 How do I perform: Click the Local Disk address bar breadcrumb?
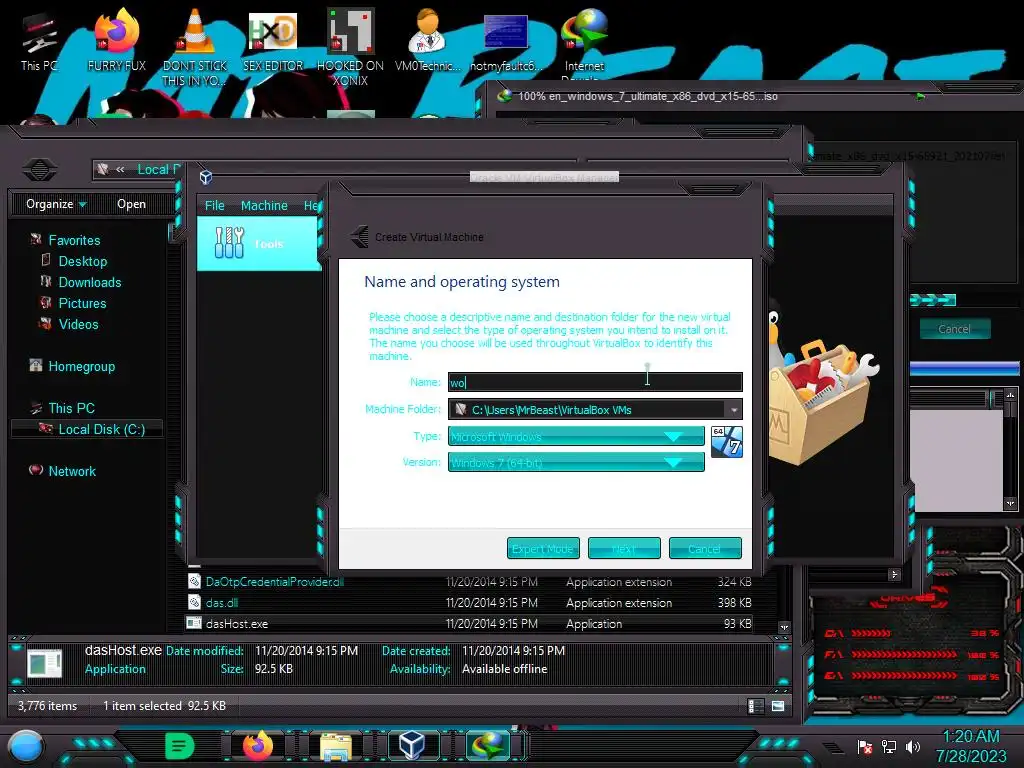(158, 170)
